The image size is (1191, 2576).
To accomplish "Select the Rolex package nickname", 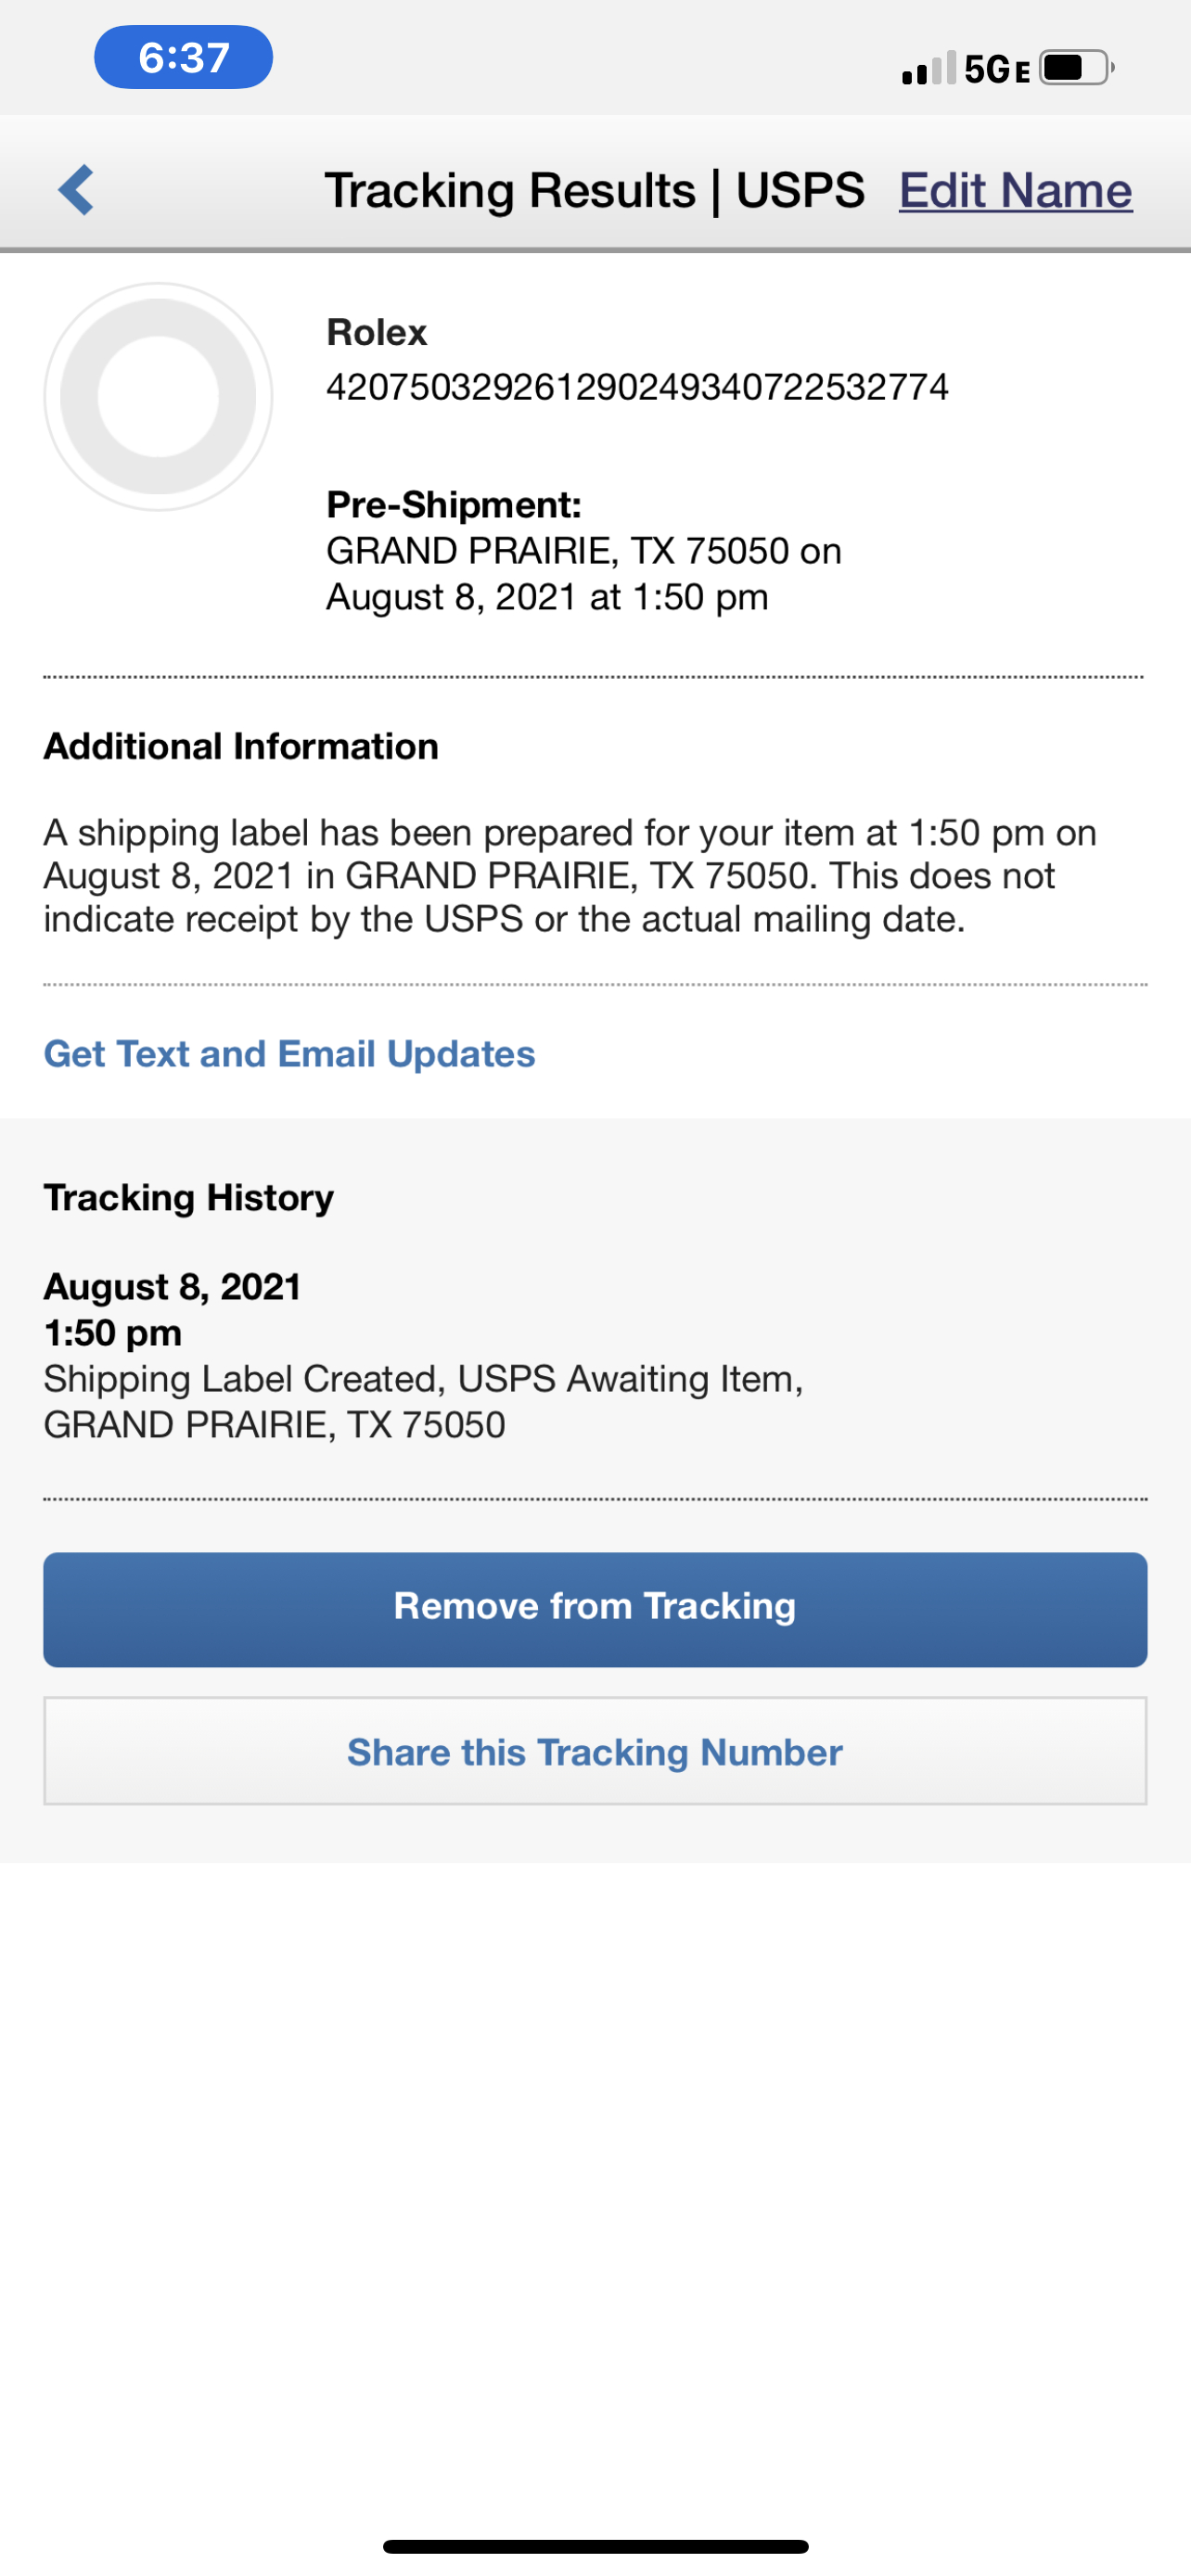I will click(377, 332).
